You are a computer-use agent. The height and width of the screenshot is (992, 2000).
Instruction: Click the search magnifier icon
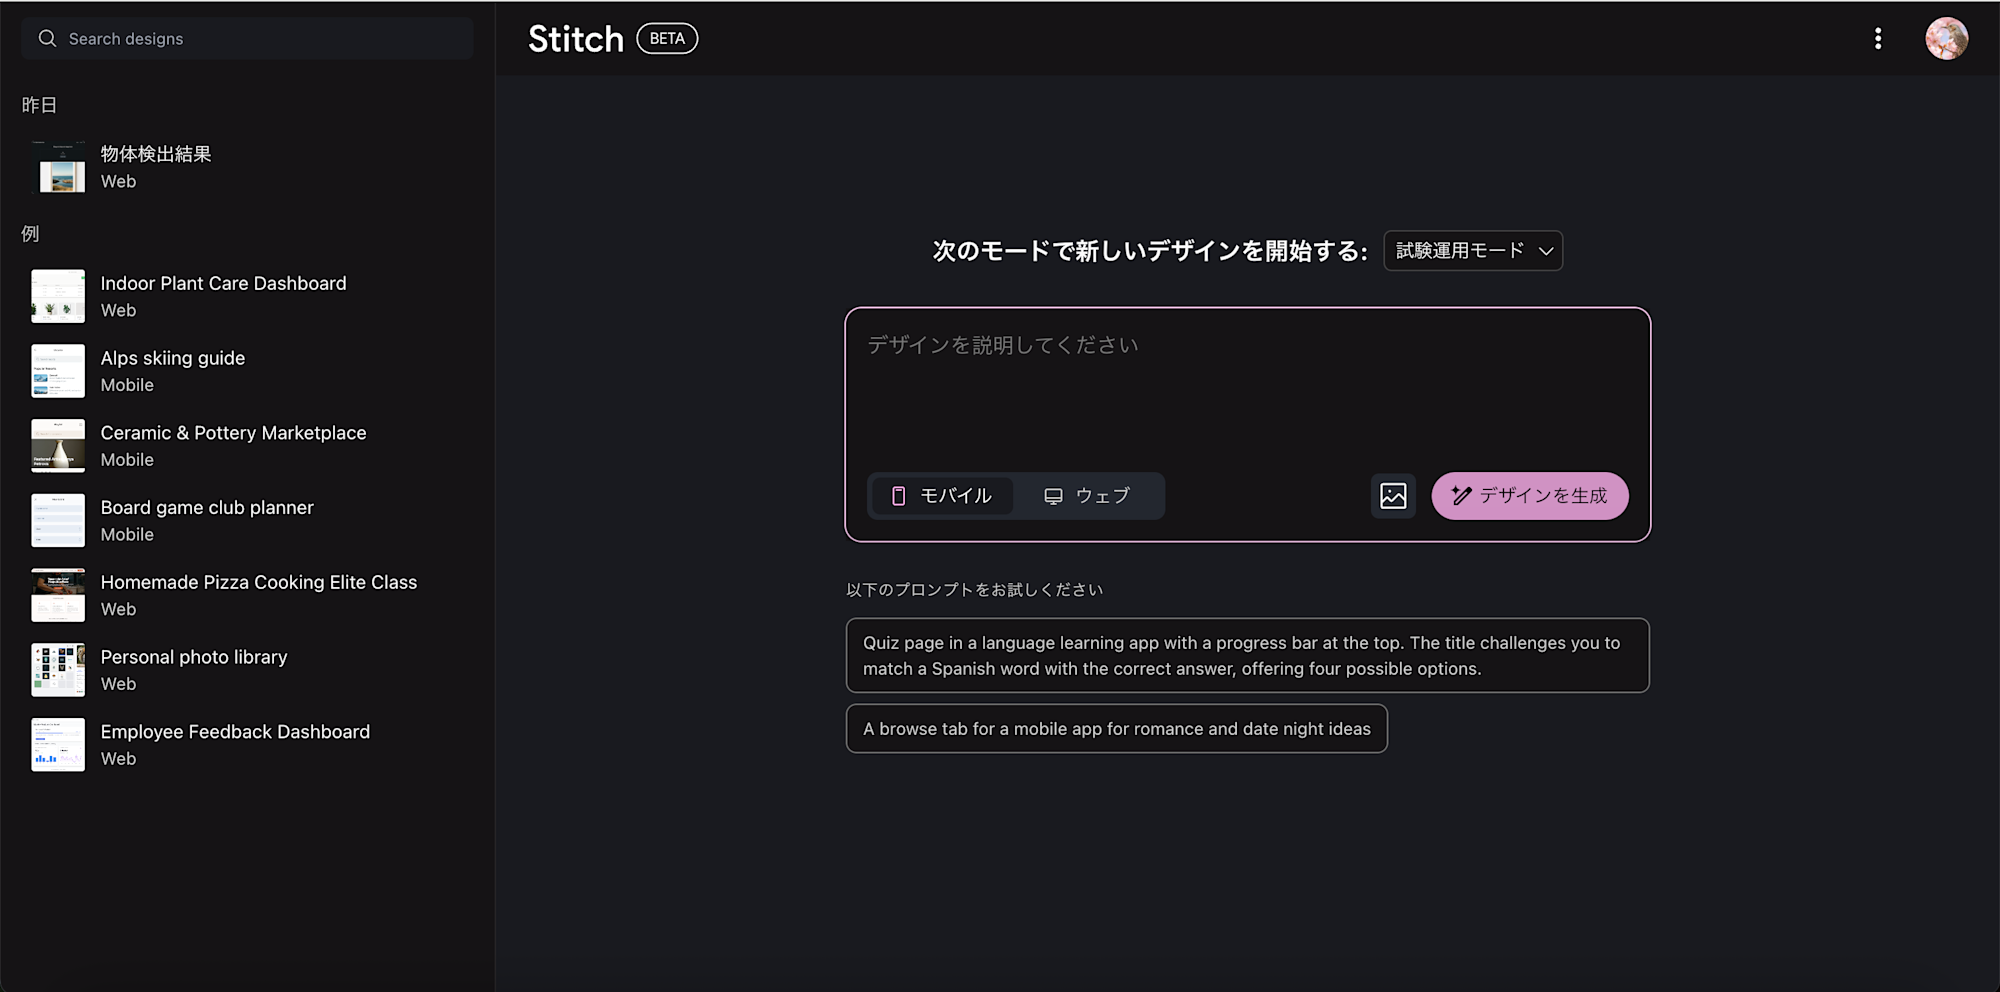tap(47, 39)
